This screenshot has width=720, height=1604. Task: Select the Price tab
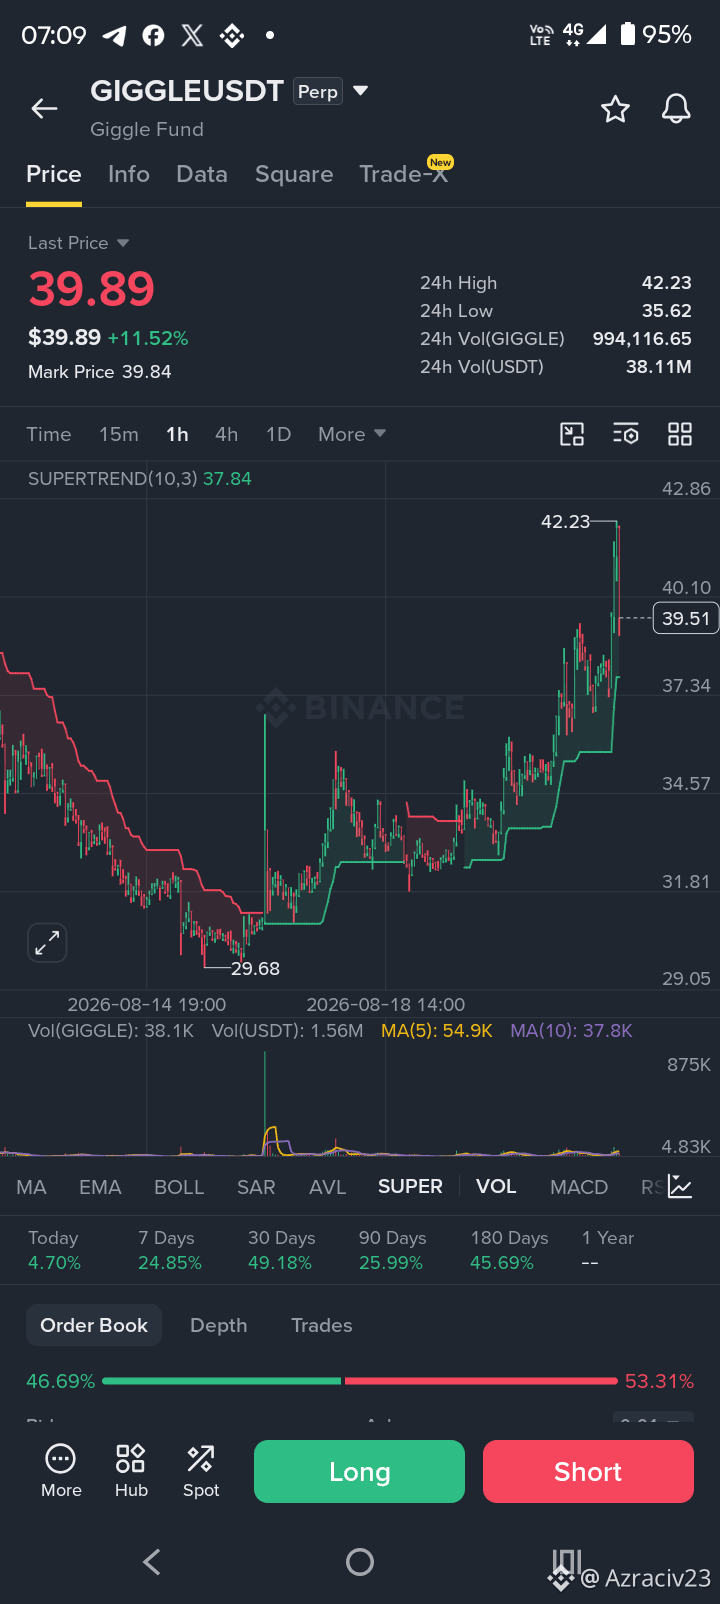54,174
